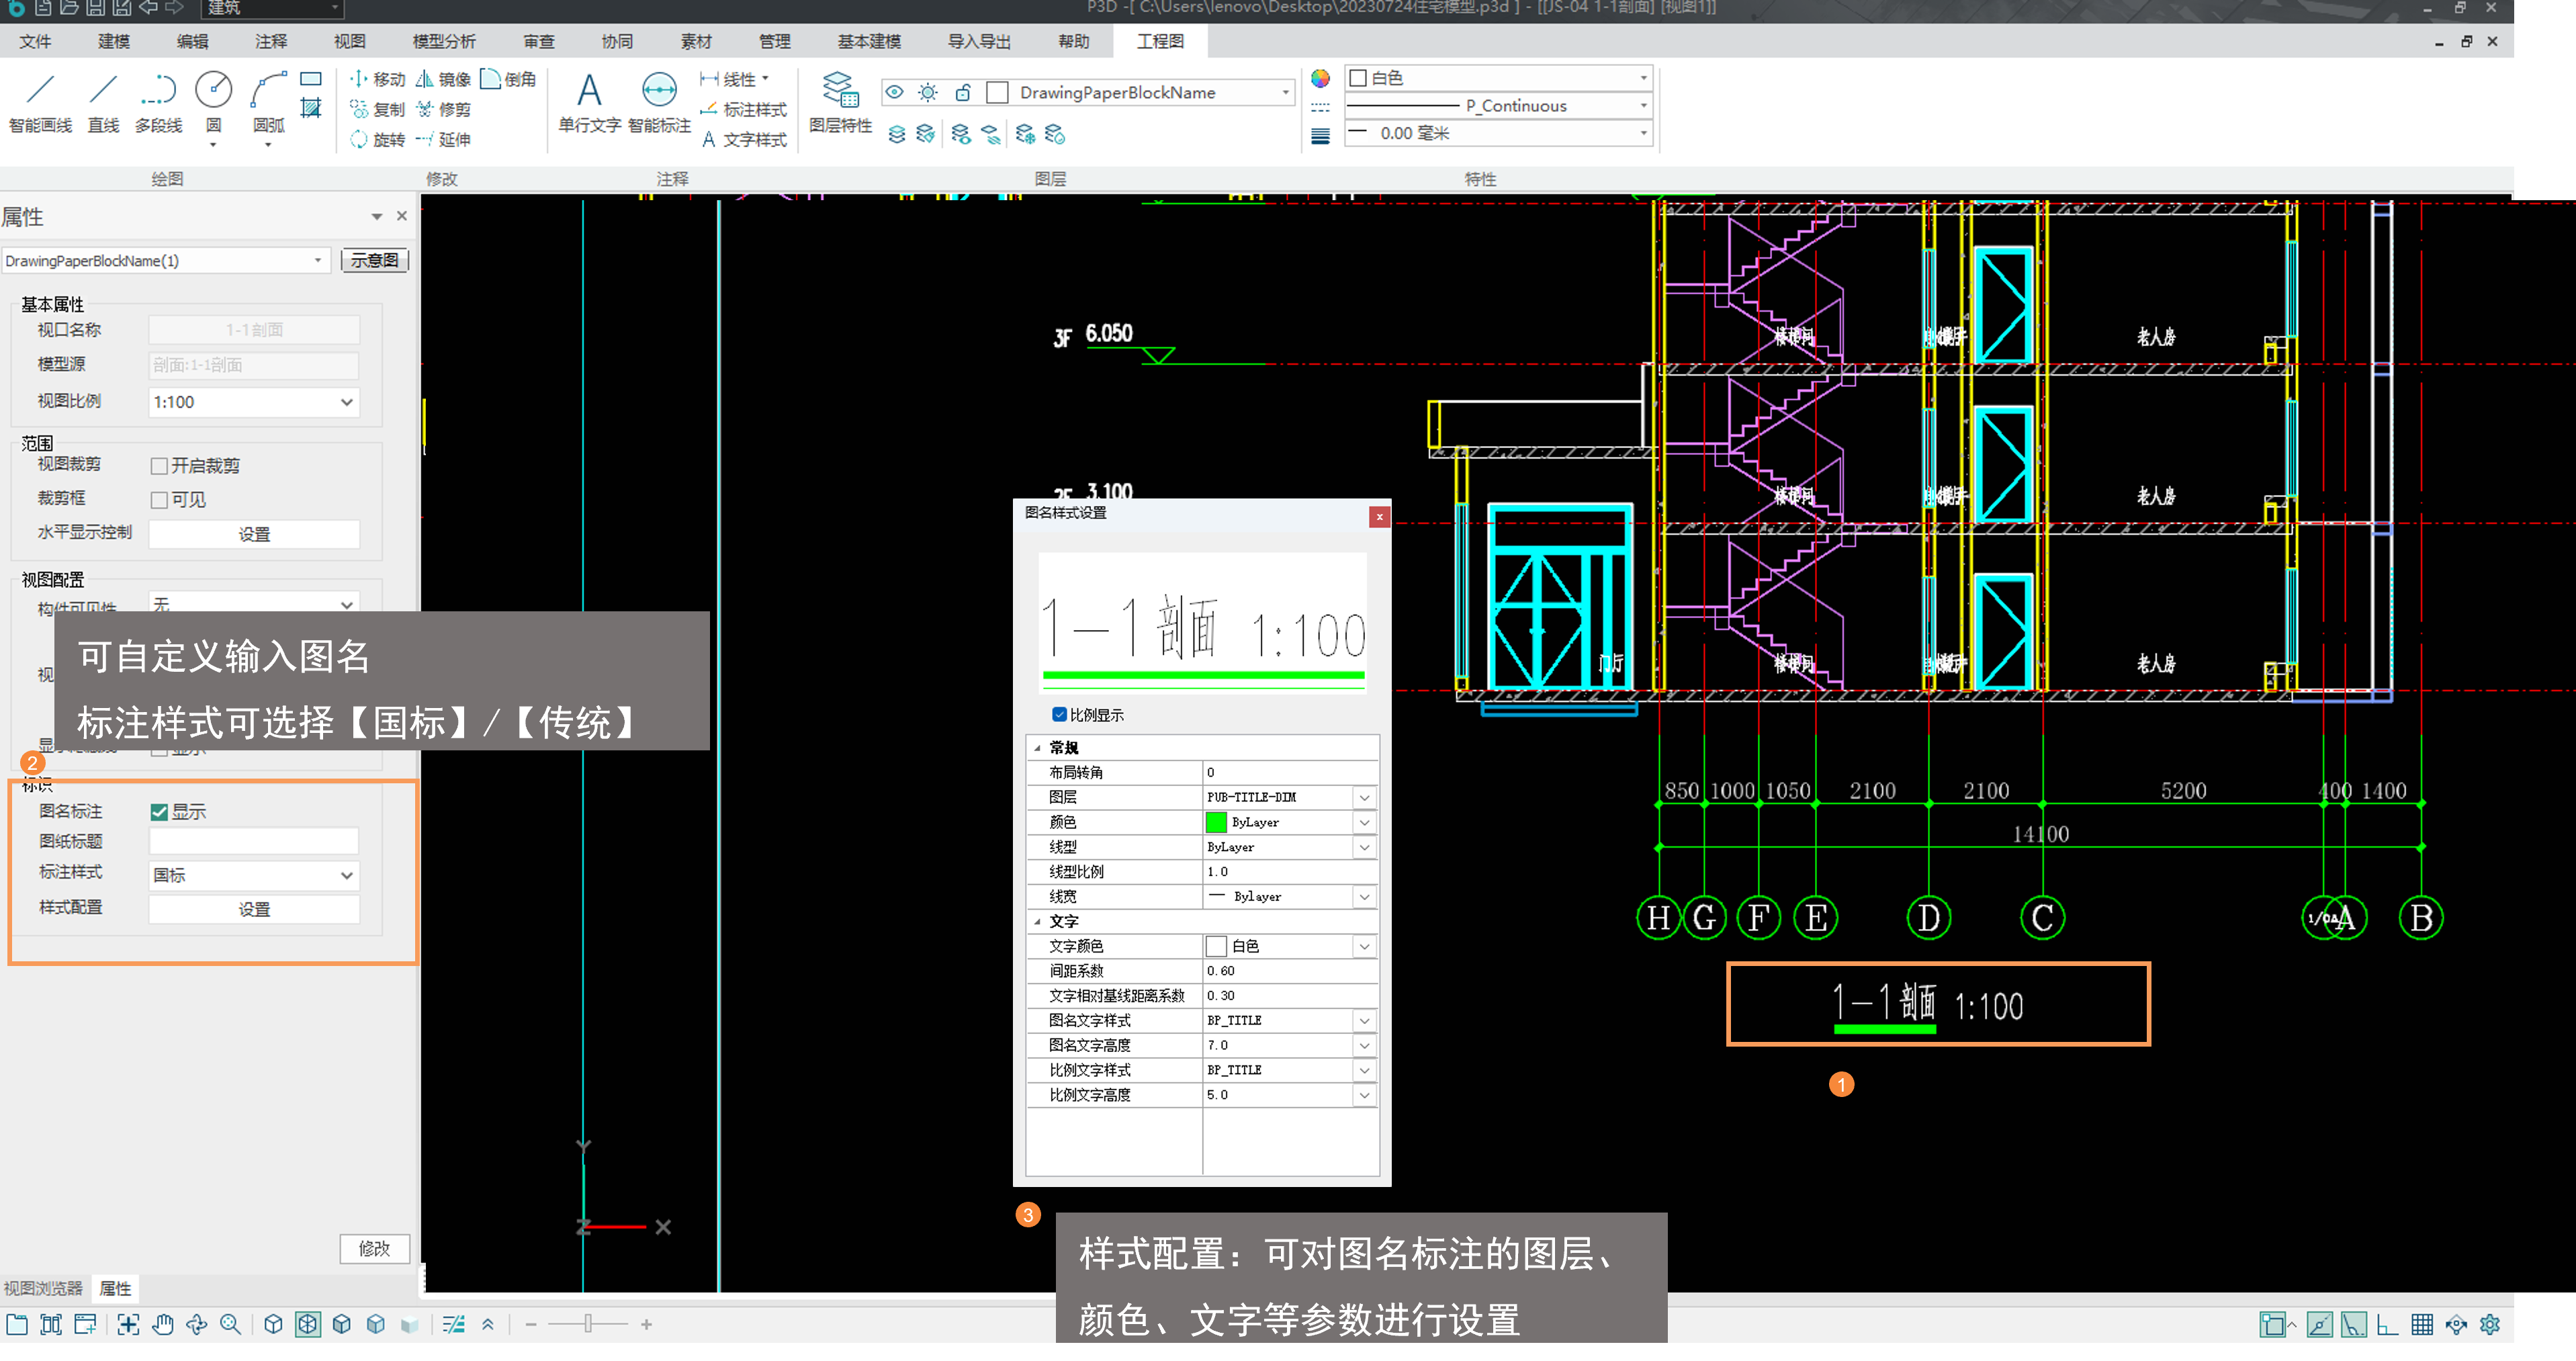Click the 样式配置 设置 button

pos(254,909)
